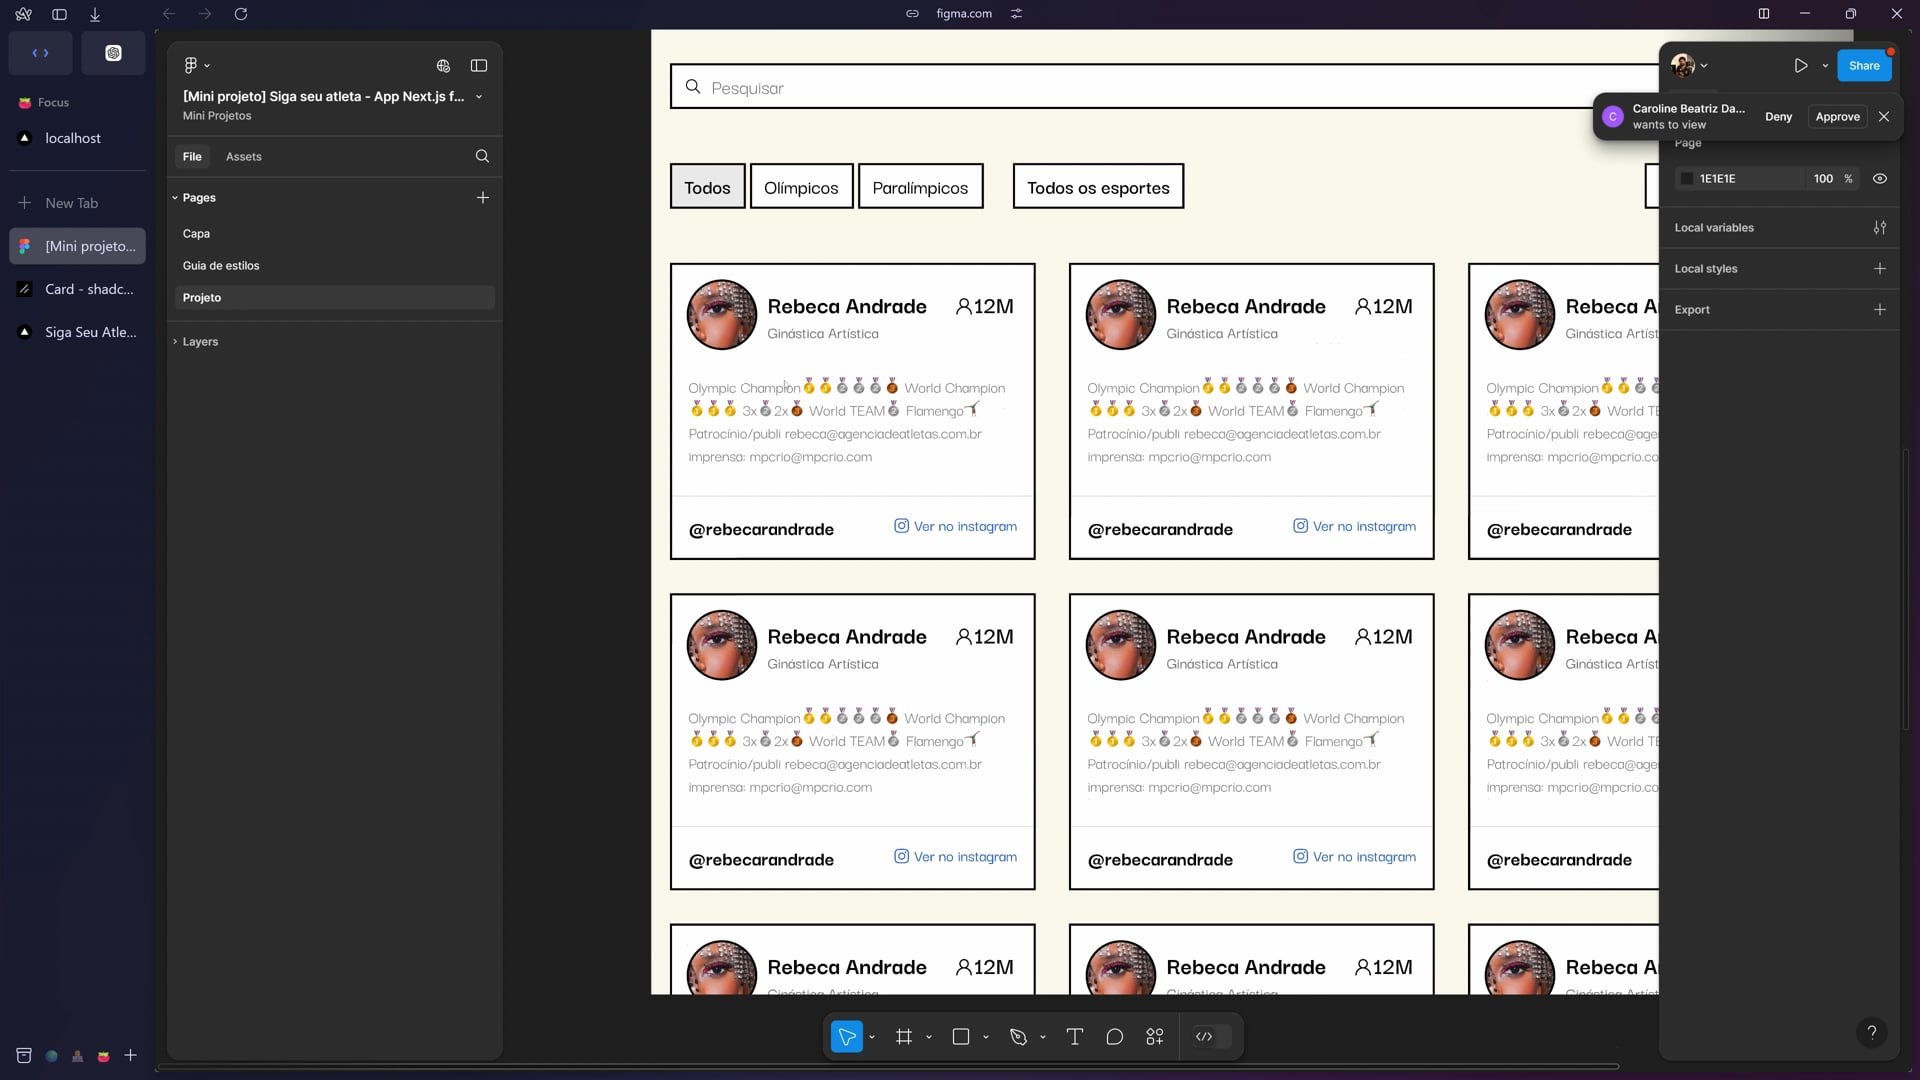Approve Caroline's view request
The image size is (1920, 1080).
1837,117
